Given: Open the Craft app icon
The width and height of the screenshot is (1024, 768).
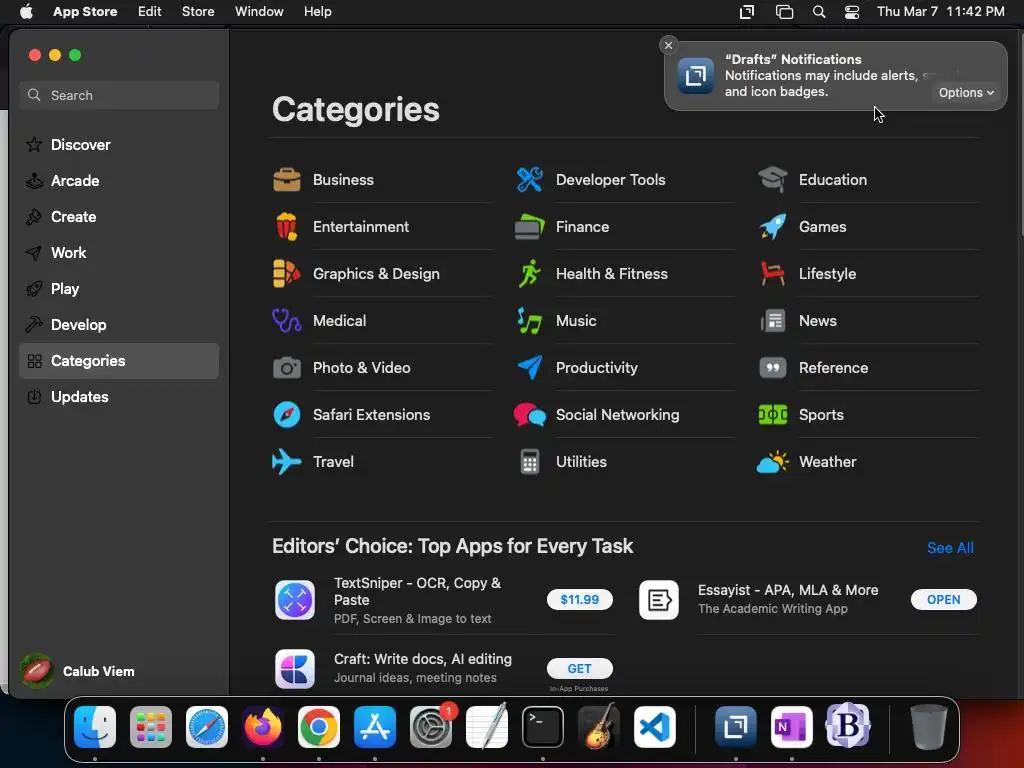Looking at the screenshot, I should coord(295,669).
